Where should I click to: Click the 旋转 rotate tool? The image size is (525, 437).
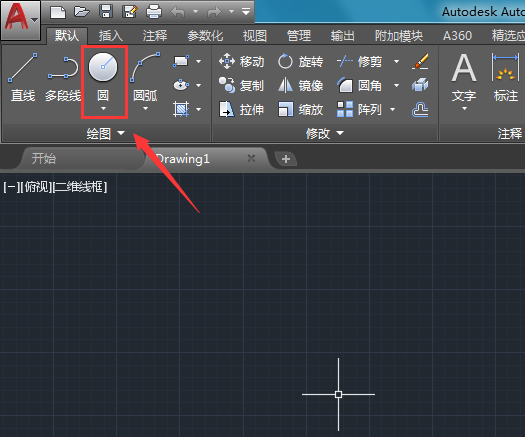pyautogui.click(x=300, y=62)
